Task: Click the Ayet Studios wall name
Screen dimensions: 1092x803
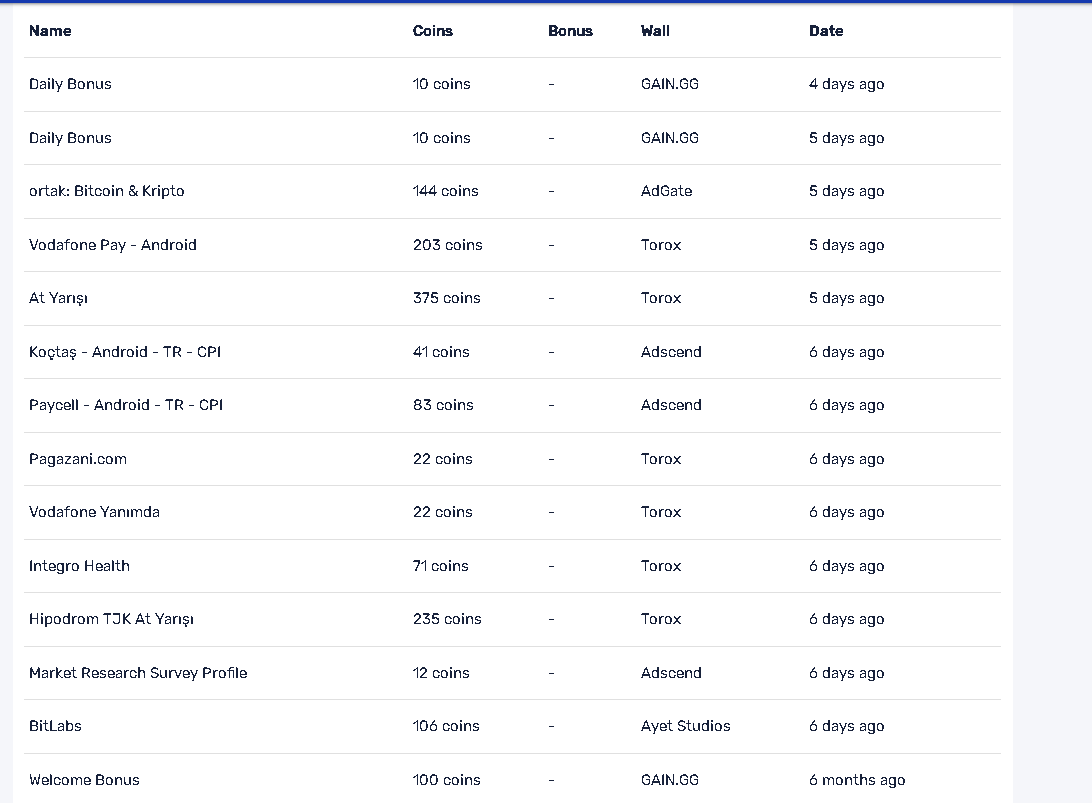Action: [685, 726]
